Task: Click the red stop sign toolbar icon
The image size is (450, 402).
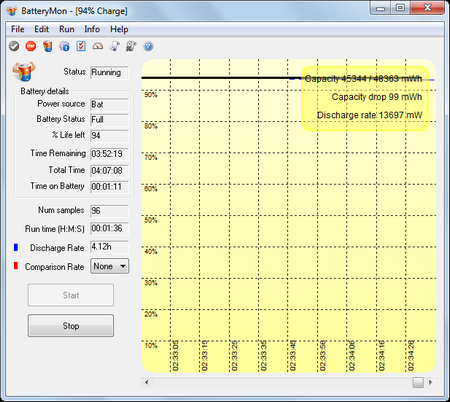Action: [x=31, y=46]
